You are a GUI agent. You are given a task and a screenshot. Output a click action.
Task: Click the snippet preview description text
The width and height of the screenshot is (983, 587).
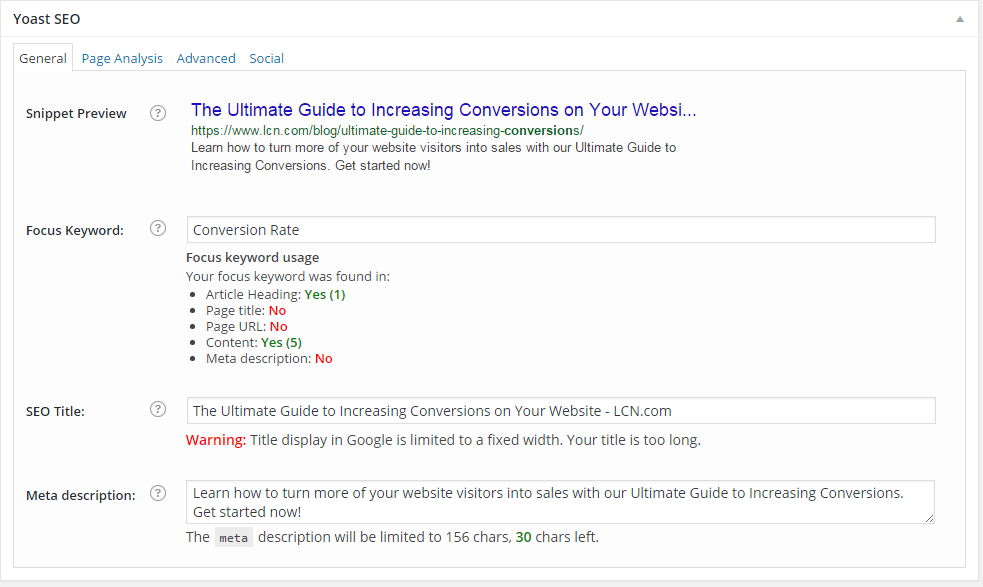coord(434,156)
